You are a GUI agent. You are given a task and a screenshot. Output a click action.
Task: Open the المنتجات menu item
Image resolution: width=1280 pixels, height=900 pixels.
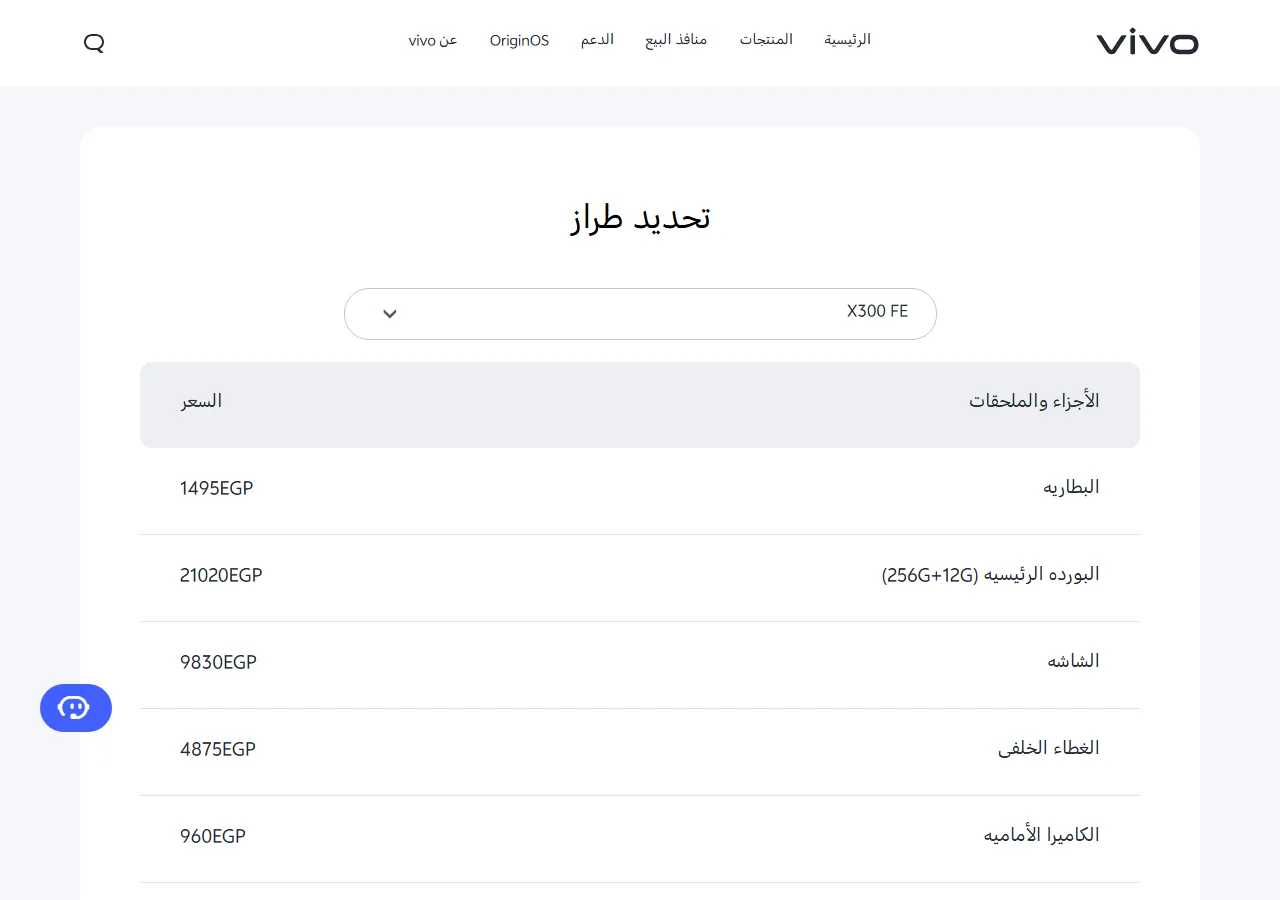pos(766,40)
